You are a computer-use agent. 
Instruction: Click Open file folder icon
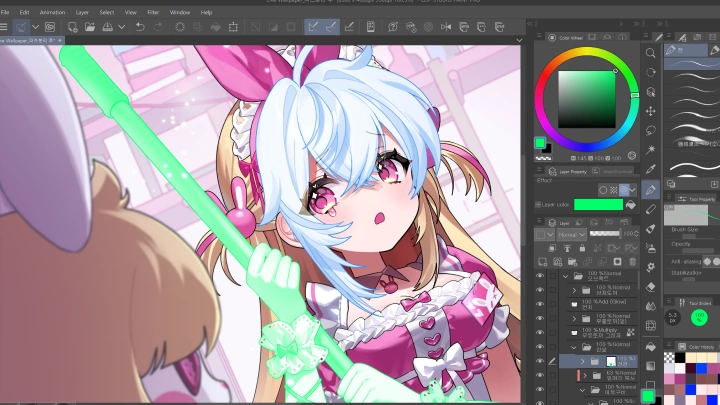90,27
